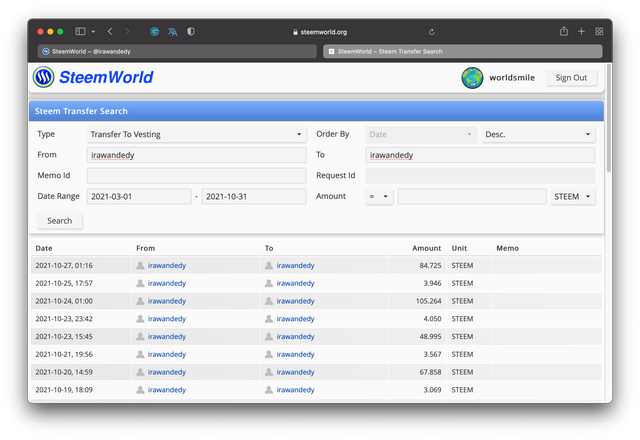The height and width of the screenshot is (440, 640).
Task: Go forward with the browser forward arrow
Action: (x=127, y=31)
